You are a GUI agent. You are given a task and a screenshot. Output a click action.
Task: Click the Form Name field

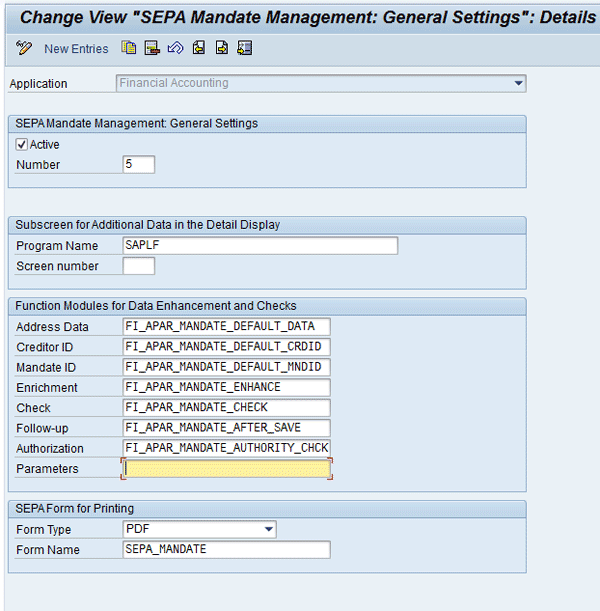pyautogui.click(x=225, y=550)
